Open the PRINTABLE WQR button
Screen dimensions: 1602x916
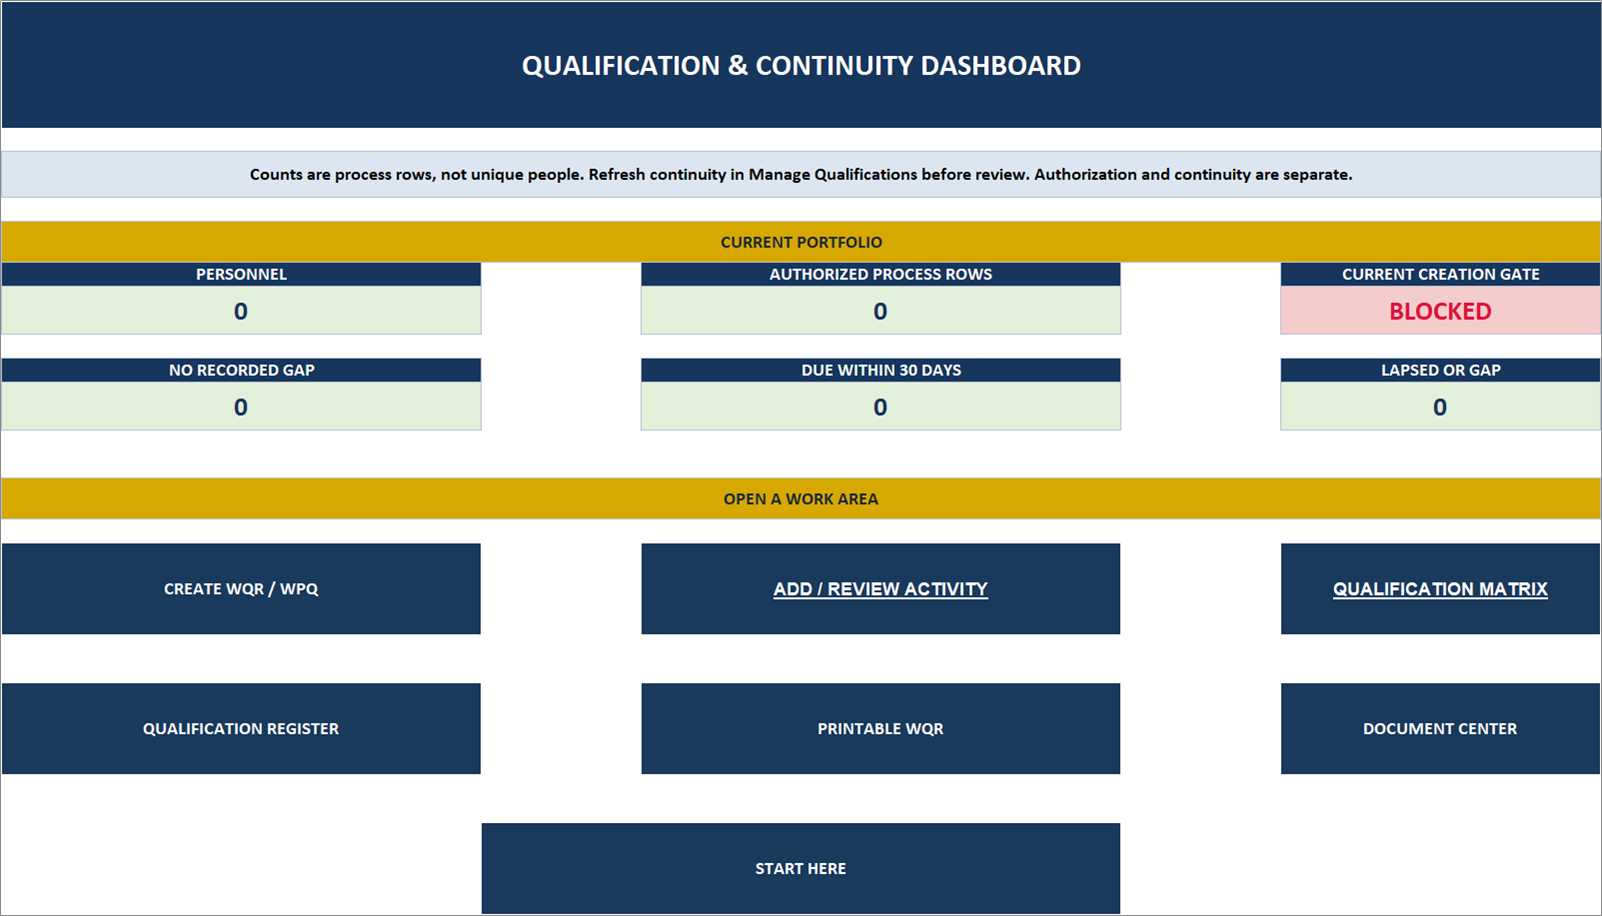(x=880, y=729)
